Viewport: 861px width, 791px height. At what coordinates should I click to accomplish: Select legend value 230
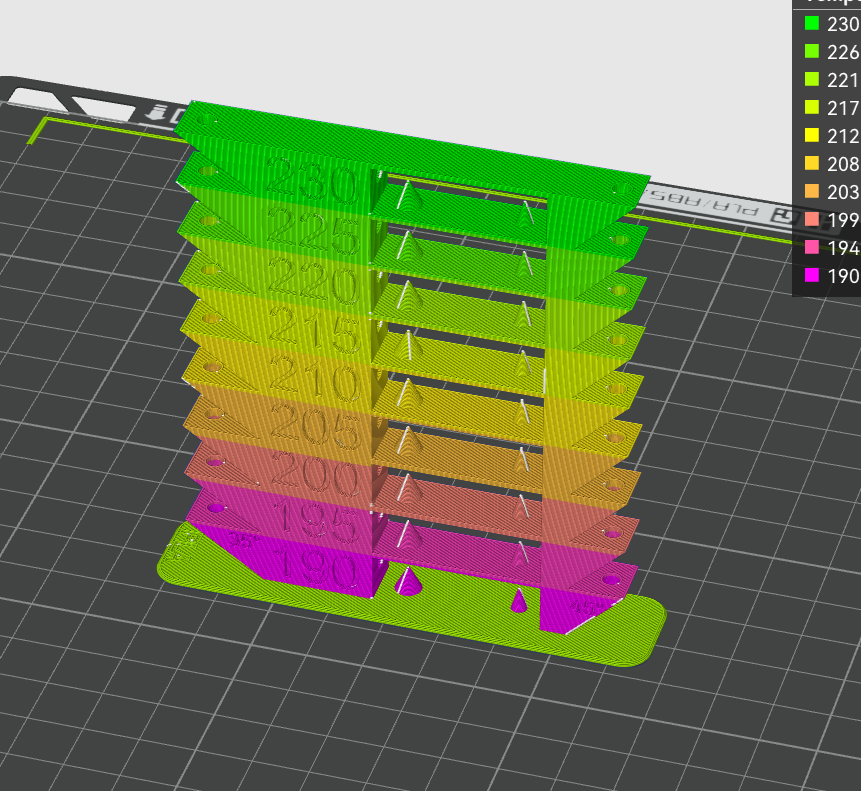[x=843, y=24]
